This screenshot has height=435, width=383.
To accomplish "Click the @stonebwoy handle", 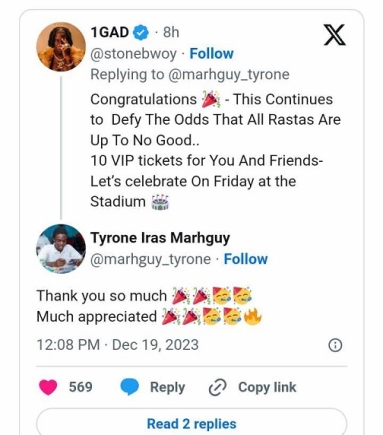I will (134, 54).
